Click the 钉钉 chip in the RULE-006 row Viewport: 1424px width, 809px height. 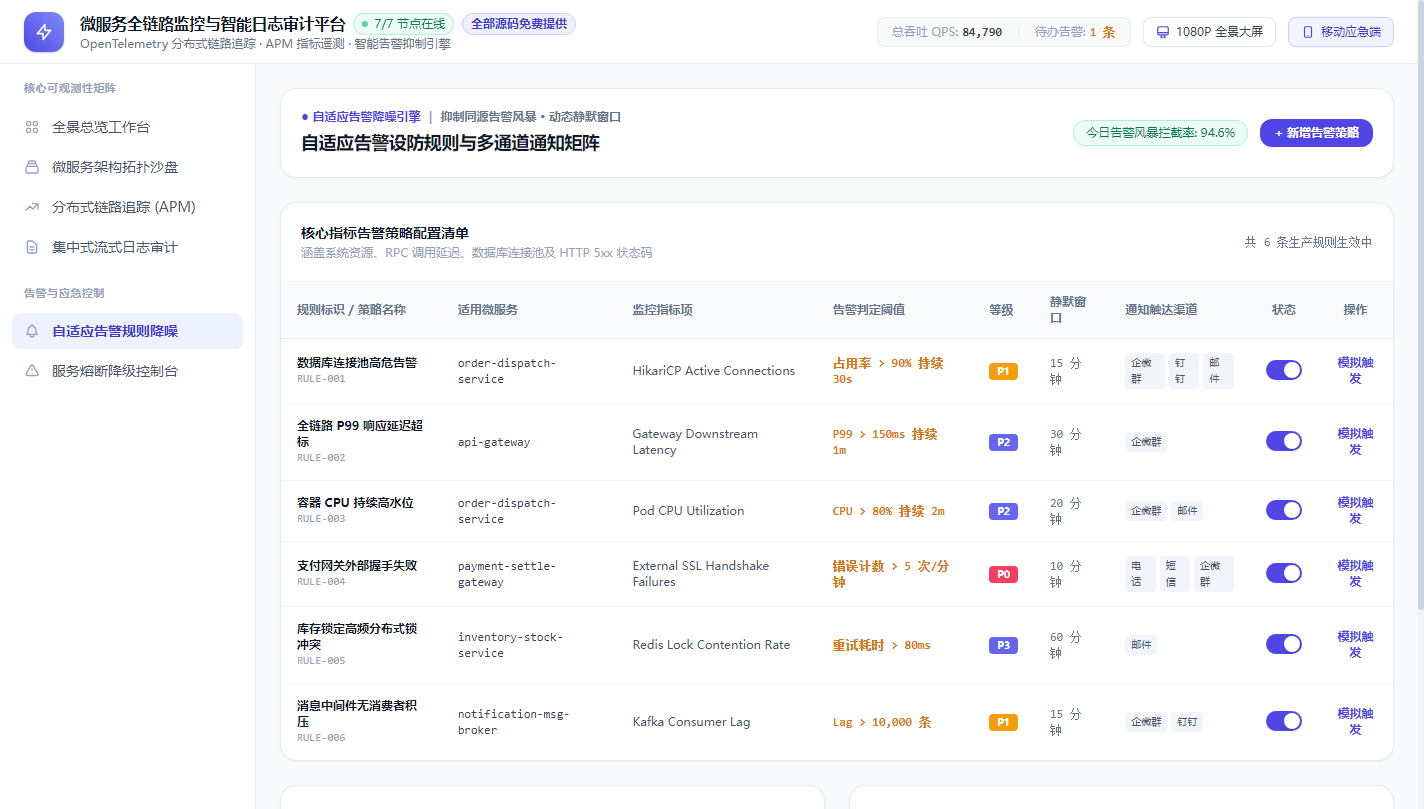click(1188, 722)
